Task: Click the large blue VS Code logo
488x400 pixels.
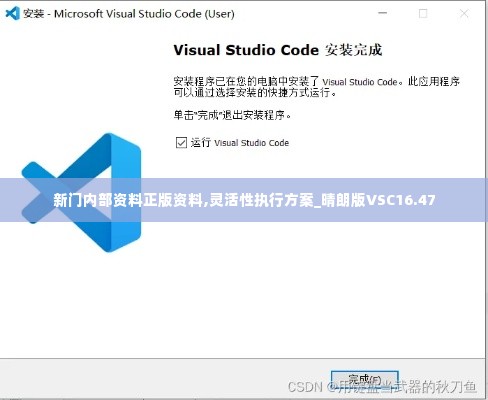Action: tap(81, 192)
